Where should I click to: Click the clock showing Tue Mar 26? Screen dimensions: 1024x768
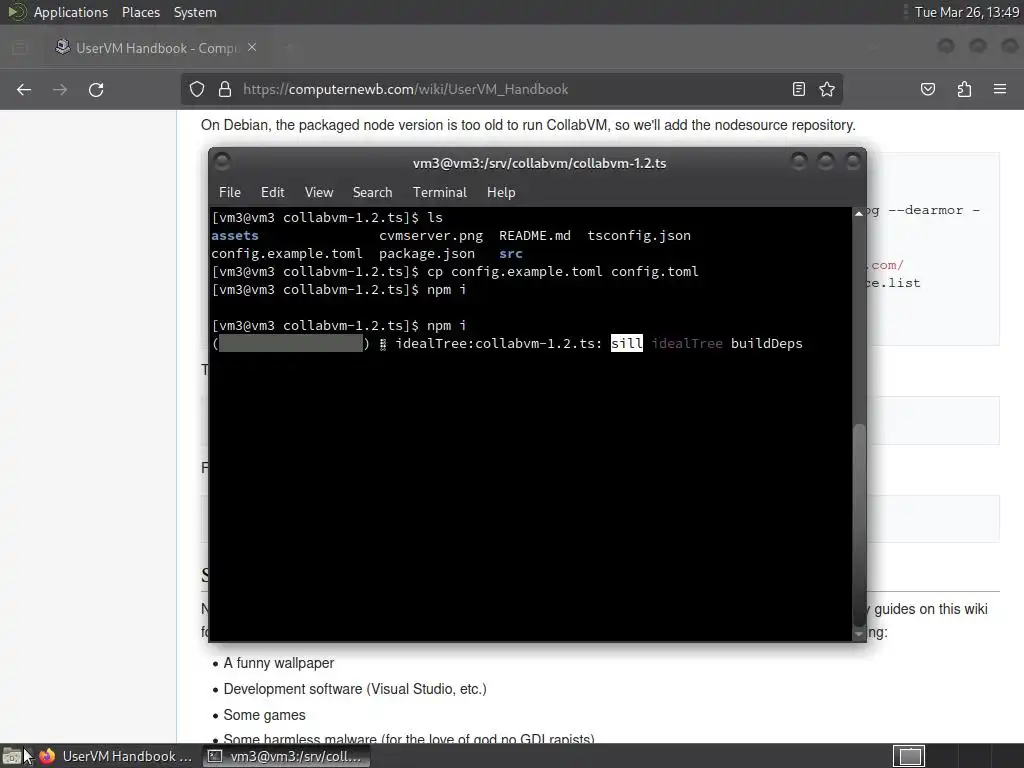click(x=967, y=12)
